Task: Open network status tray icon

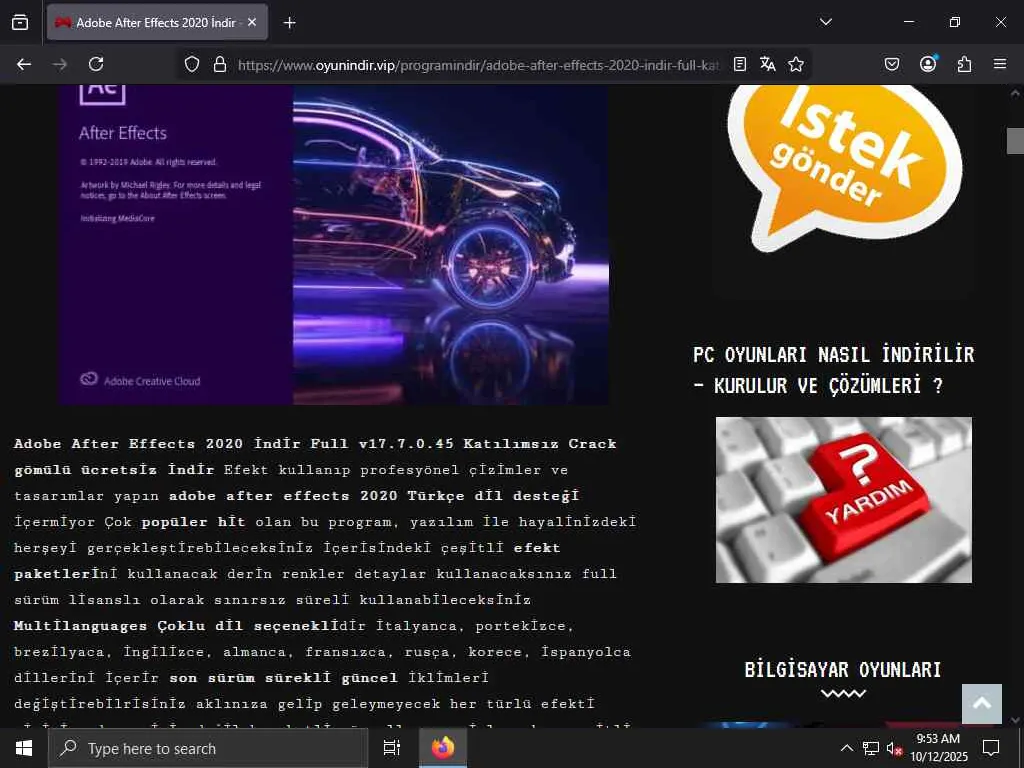Action: pyautogui.click(x=871, y=748)
